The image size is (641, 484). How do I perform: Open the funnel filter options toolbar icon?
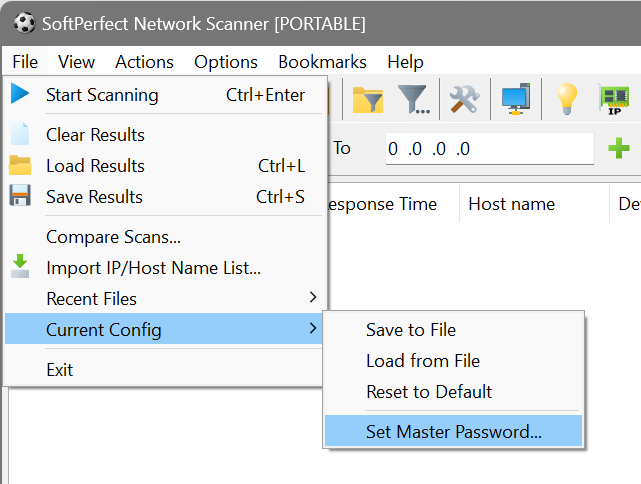coord(414,99)
